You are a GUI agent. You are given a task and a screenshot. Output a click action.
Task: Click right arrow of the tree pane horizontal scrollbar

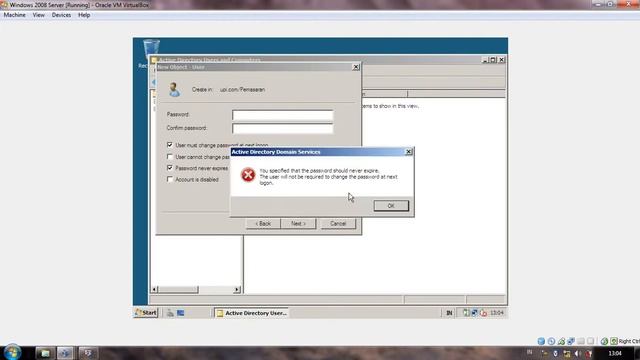click(237, 289)
